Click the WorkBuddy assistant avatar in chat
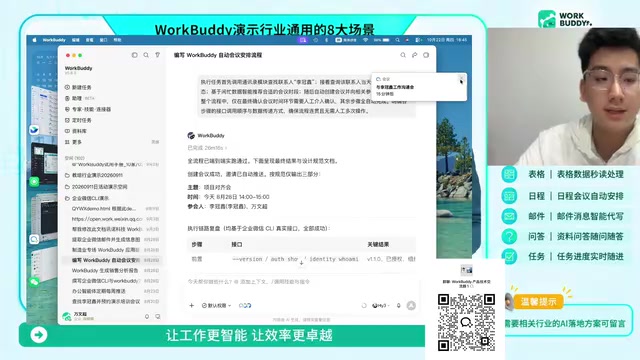Viewport: 640px width, 360px height. [191, 136]
